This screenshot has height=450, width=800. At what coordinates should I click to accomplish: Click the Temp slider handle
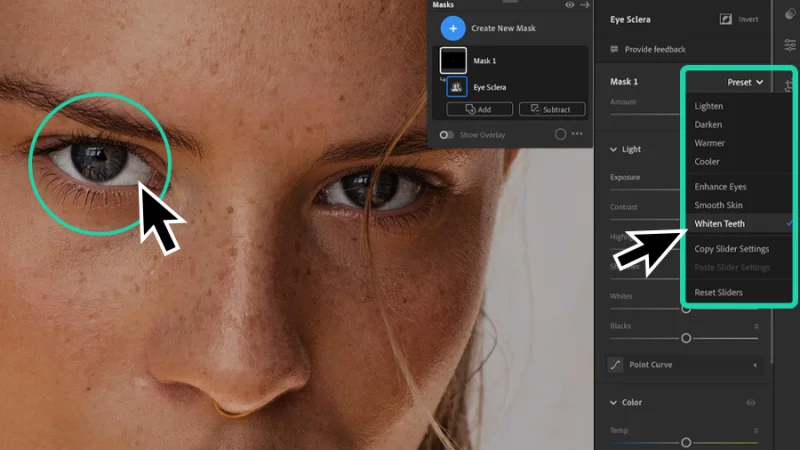point(686,442)
